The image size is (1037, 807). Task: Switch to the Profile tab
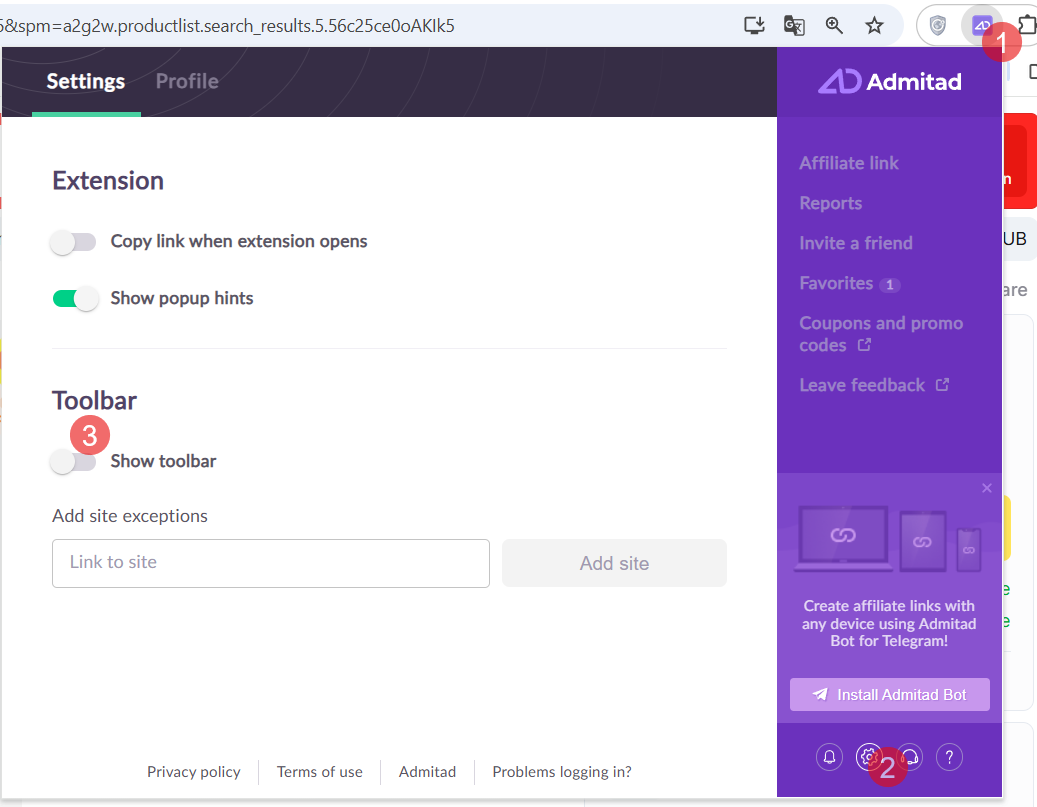[x=187, y=81]
